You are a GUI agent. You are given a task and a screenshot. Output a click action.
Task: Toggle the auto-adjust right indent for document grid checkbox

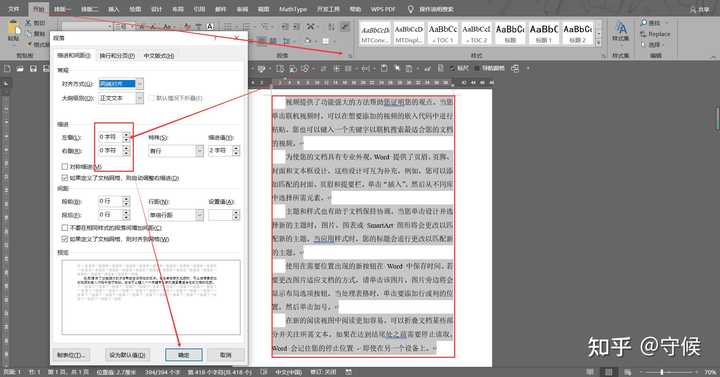(x=65, y=178)
